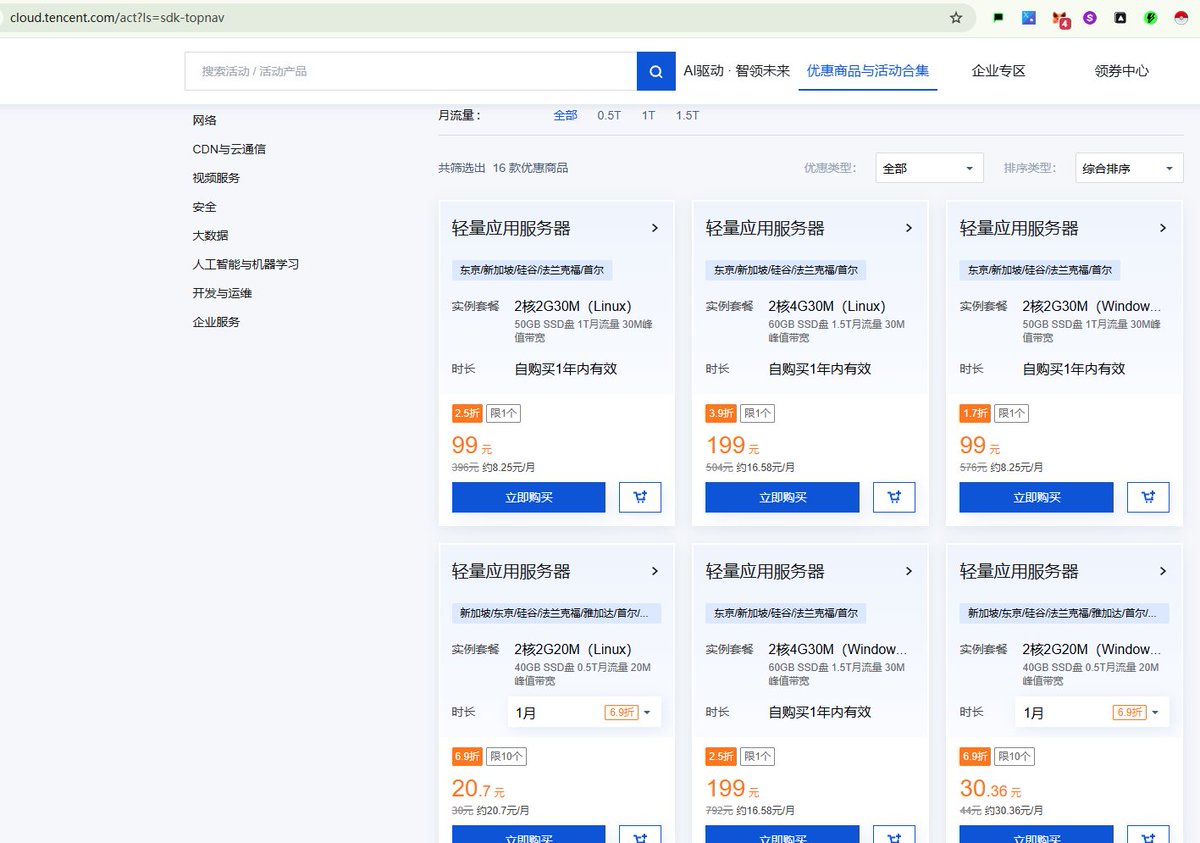Click the 共筛选出 16 款优惠商品 text

(503, 168)
